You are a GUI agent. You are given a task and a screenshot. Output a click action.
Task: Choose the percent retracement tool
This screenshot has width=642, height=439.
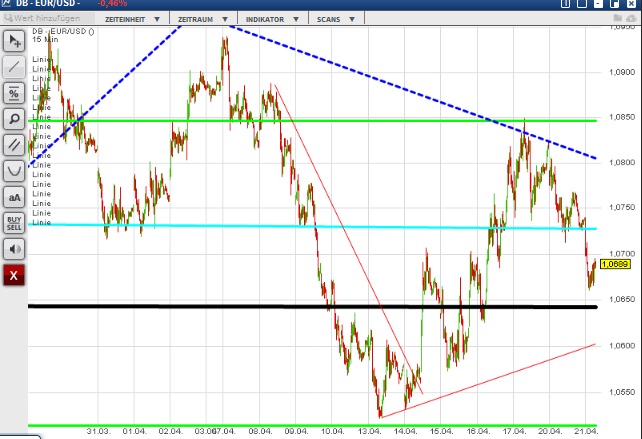point(14,93)
